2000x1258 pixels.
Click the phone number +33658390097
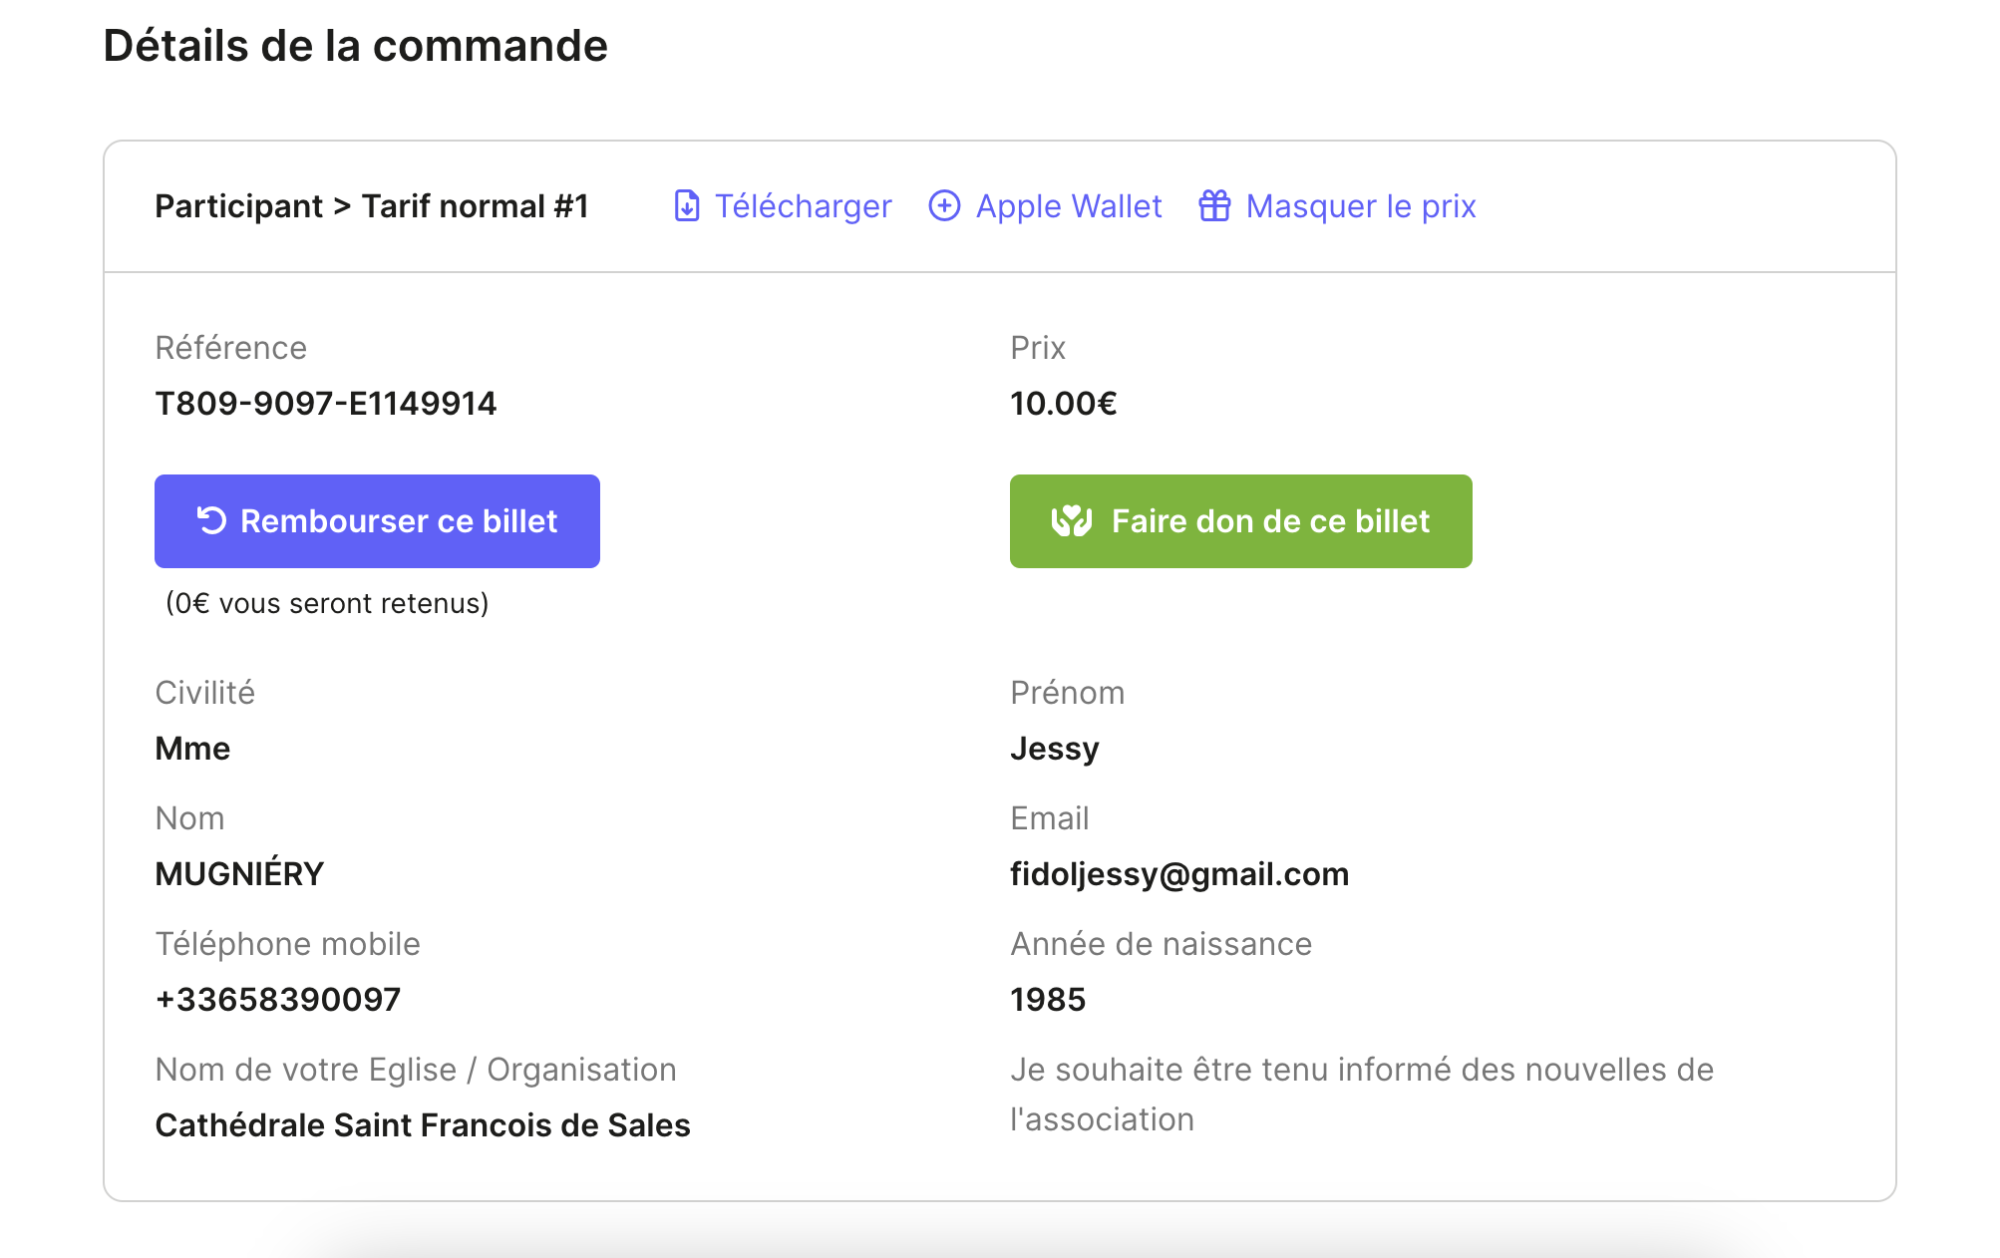(x=278, y=999)
